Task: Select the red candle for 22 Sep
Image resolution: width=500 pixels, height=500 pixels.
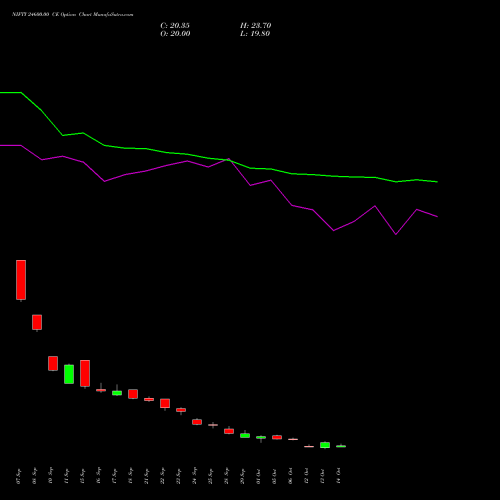Action: pyautogui.click(x=165, y=403)
